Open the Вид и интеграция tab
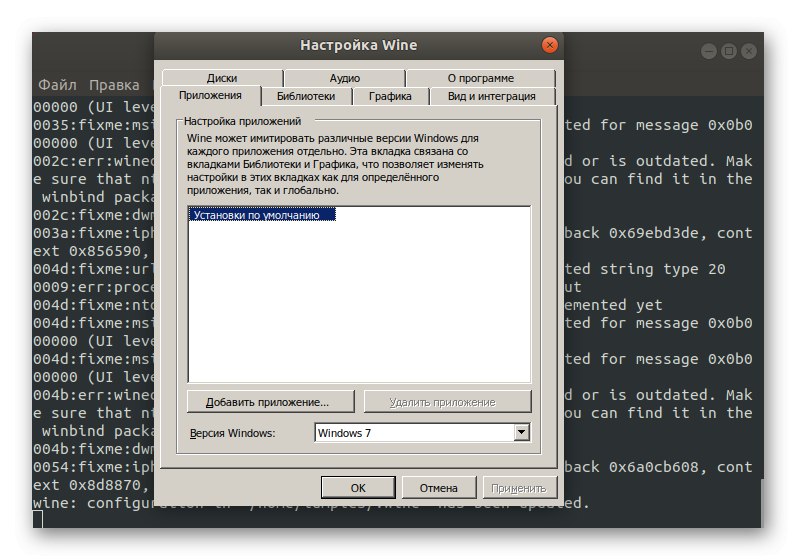This screenshot has width=796, height=560. 492,96
